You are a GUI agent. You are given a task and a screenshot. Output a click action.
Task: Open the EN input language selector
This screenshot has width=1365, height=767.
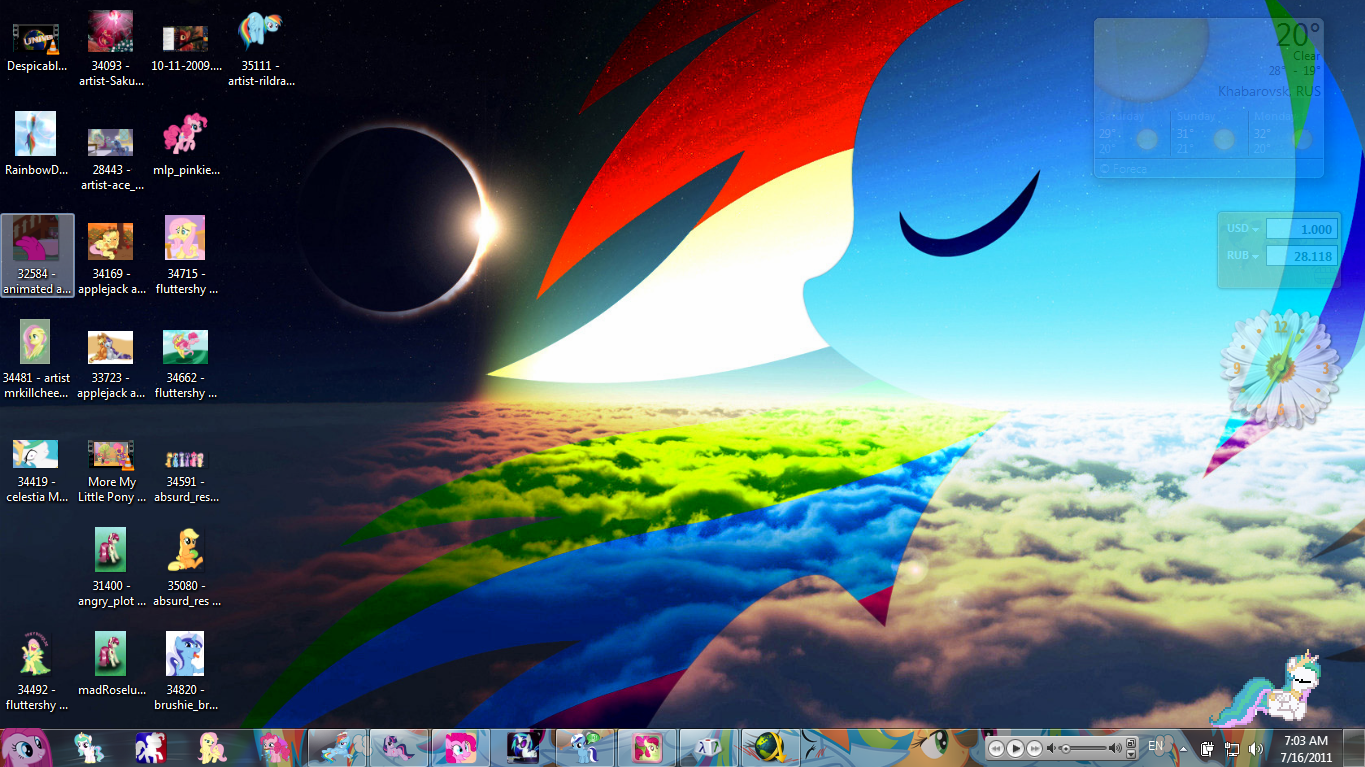1156,746
